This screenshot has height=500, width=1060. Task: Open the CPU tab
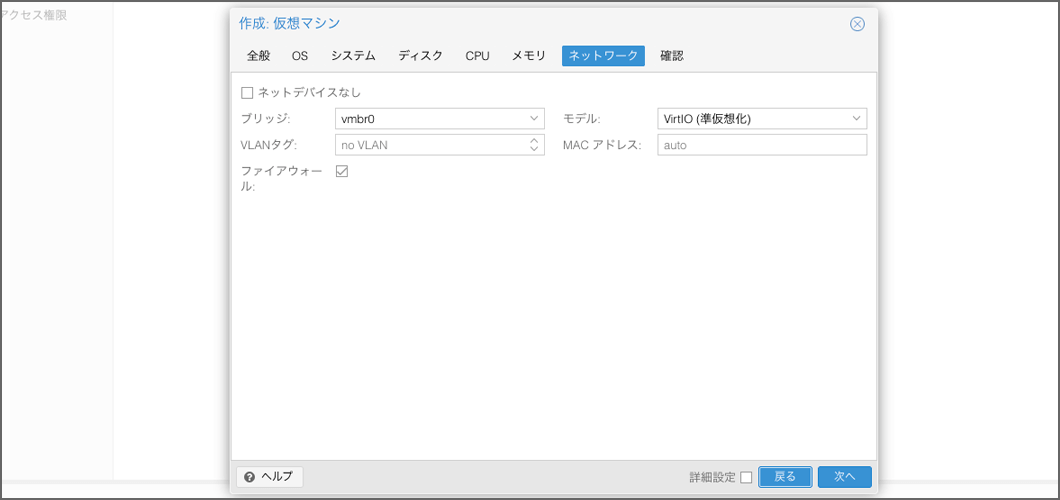(477, 56)
